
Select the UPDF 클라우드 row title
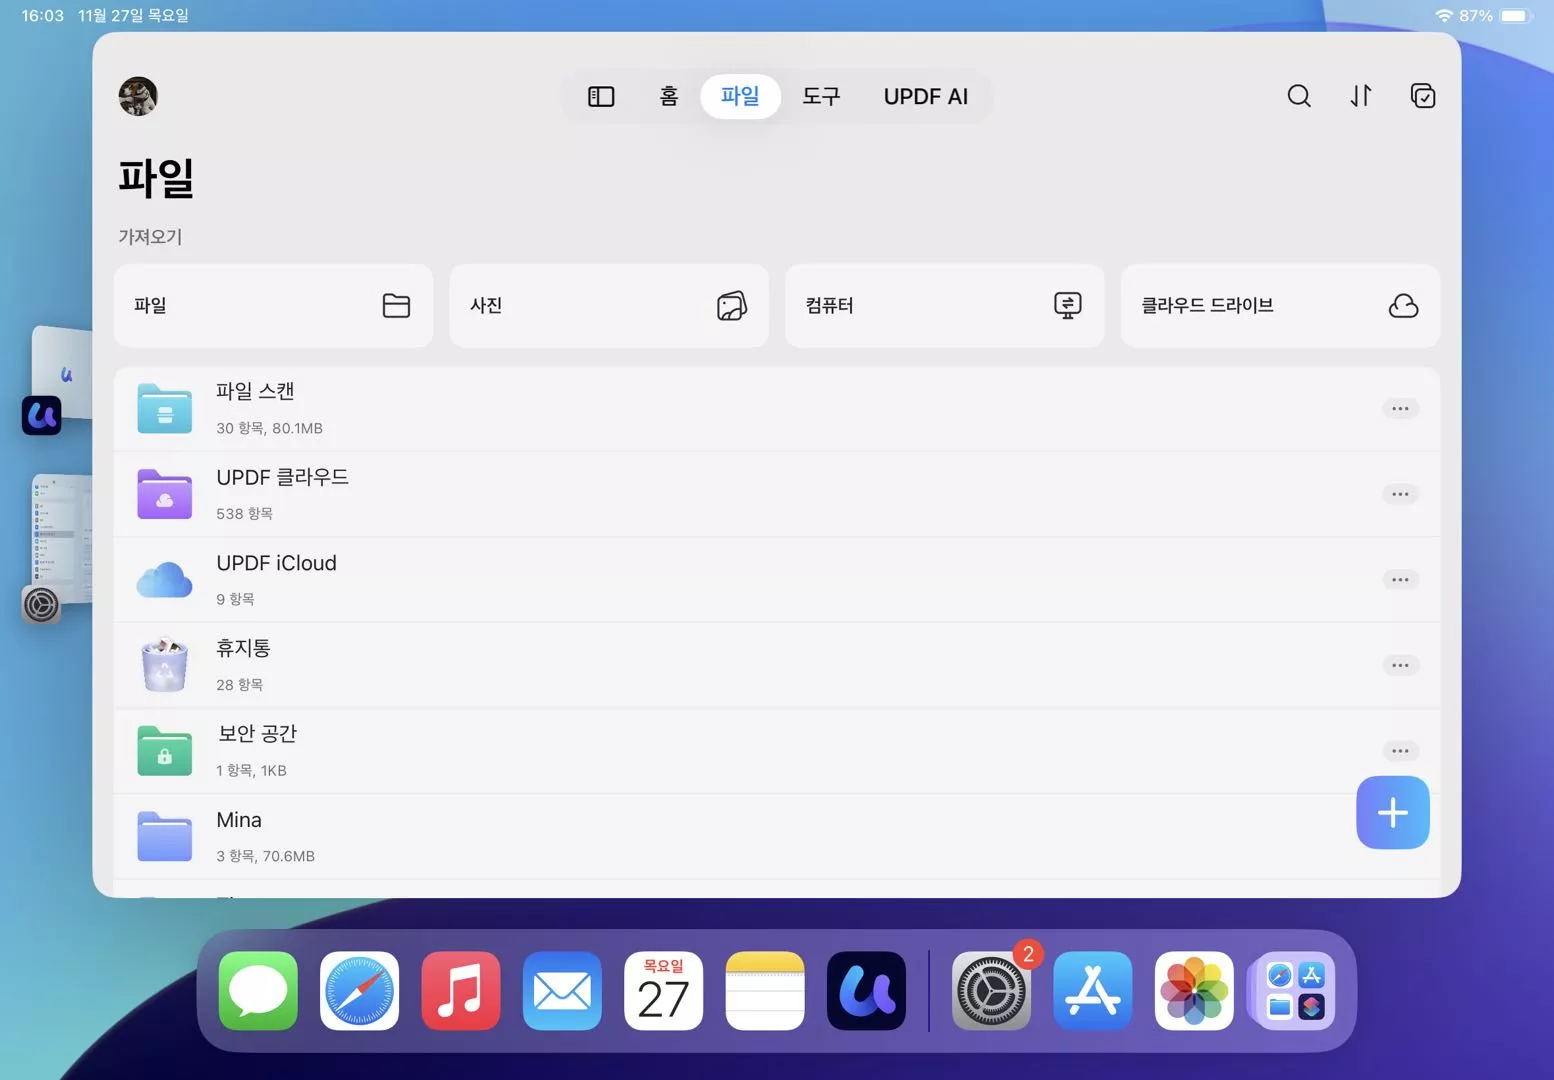283,477
